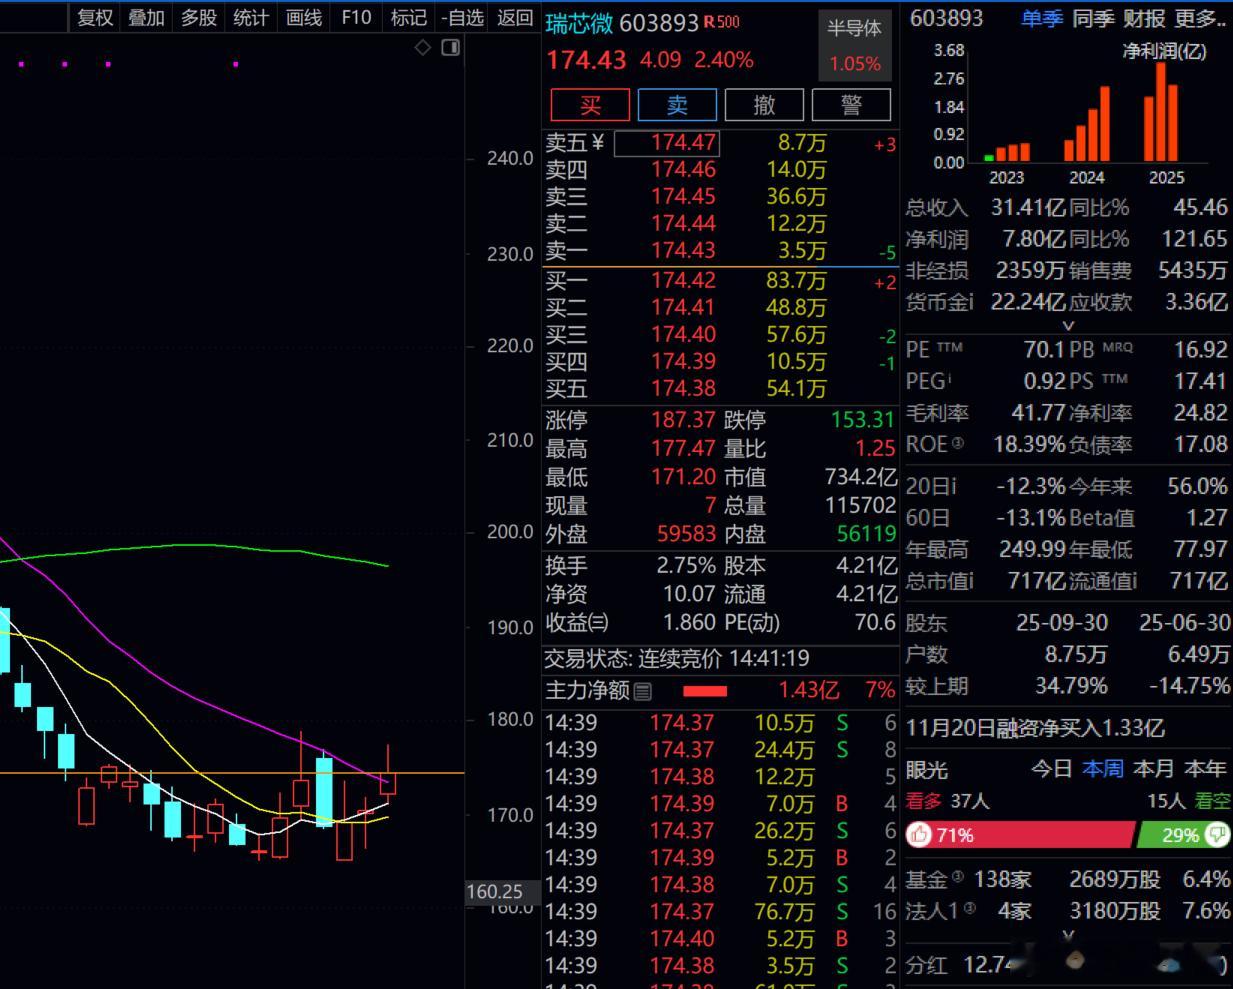Click the 11月20日融资净买入1.33亿 news line
The image size is (1233, 989).
(x=1035, y=728)
